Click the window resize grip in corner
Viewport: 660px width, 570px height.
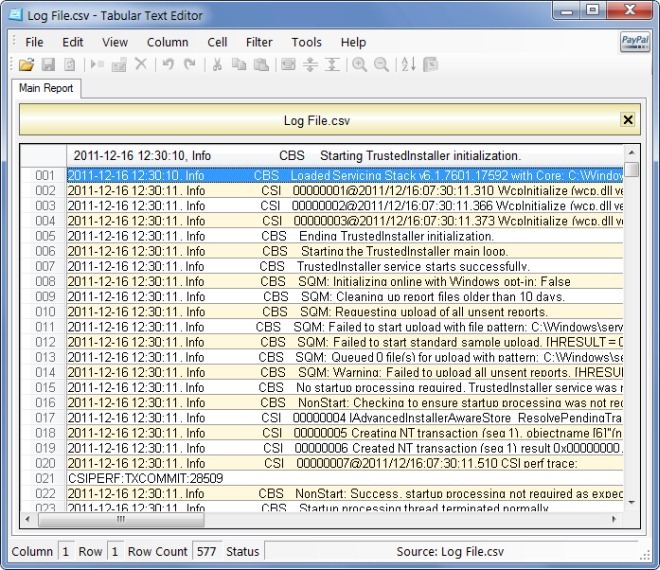click(644, 556)
